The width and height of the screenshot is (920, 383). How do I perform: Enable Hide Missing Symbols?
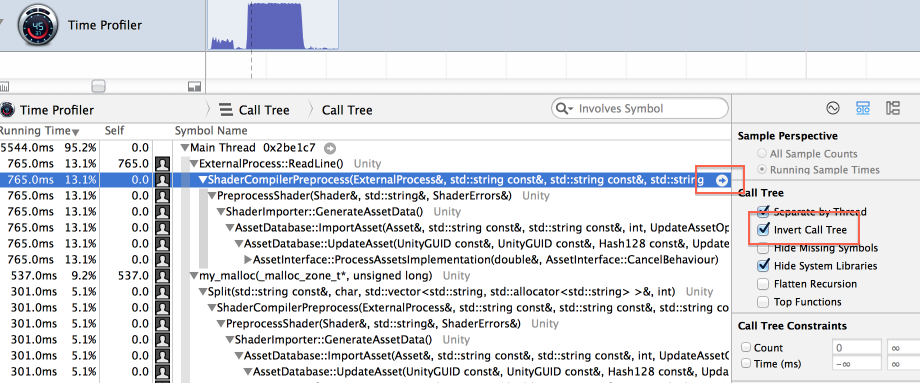point(763,248)
